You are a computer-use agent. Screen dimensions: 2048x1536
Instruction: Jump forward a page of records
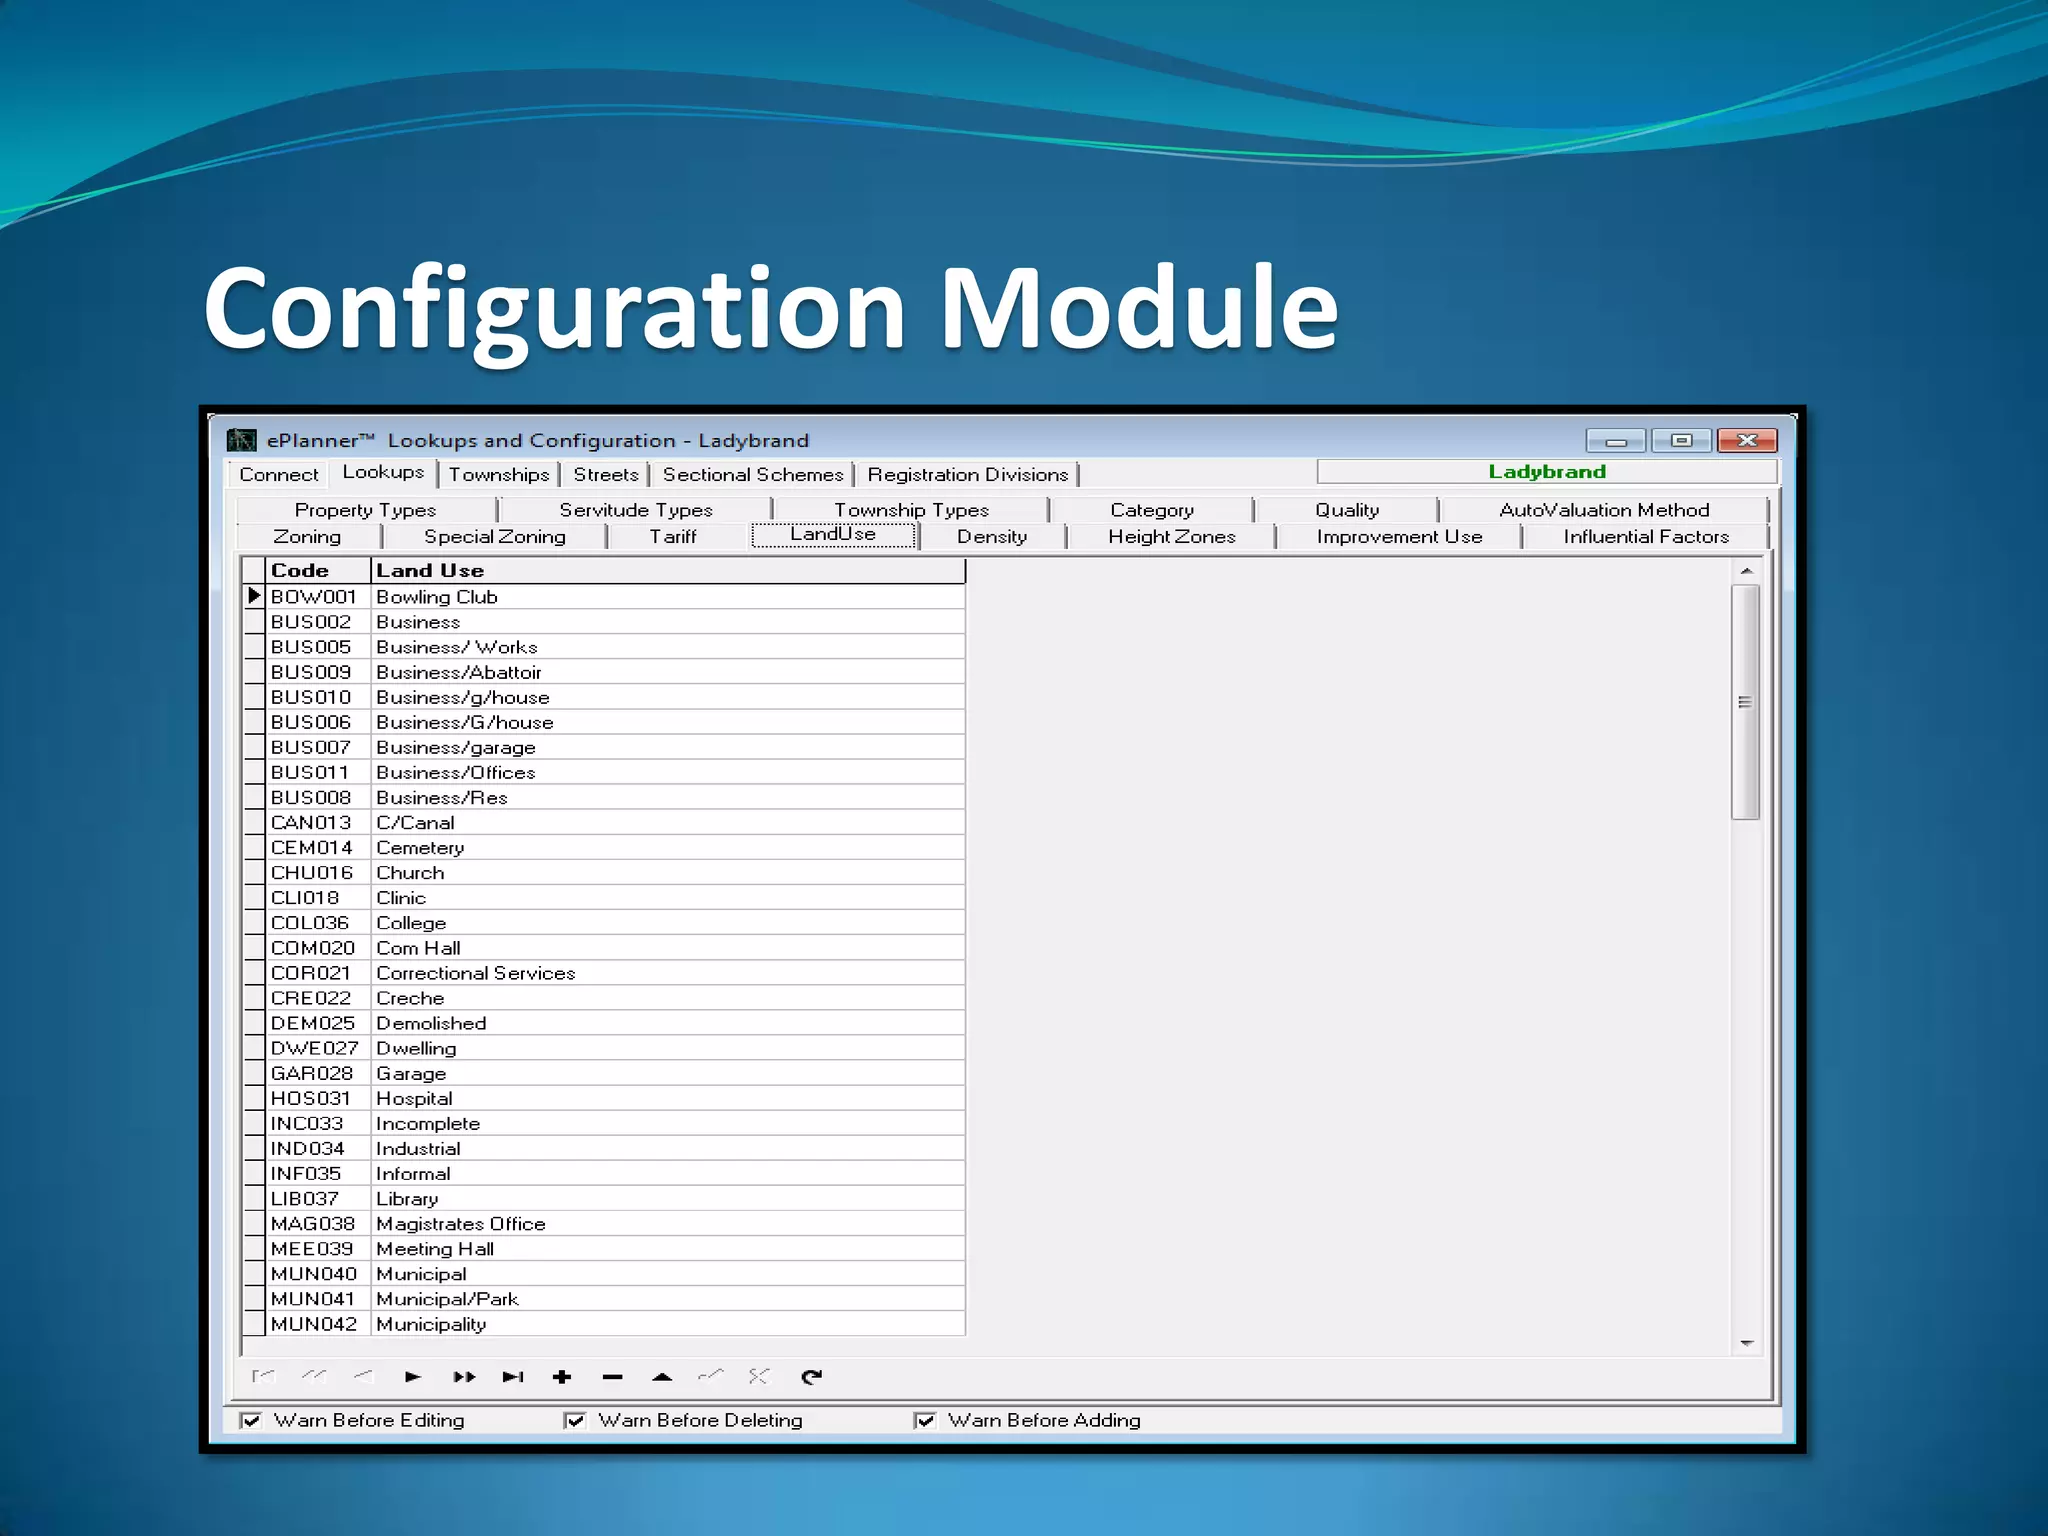click(x=463, y=1377)
